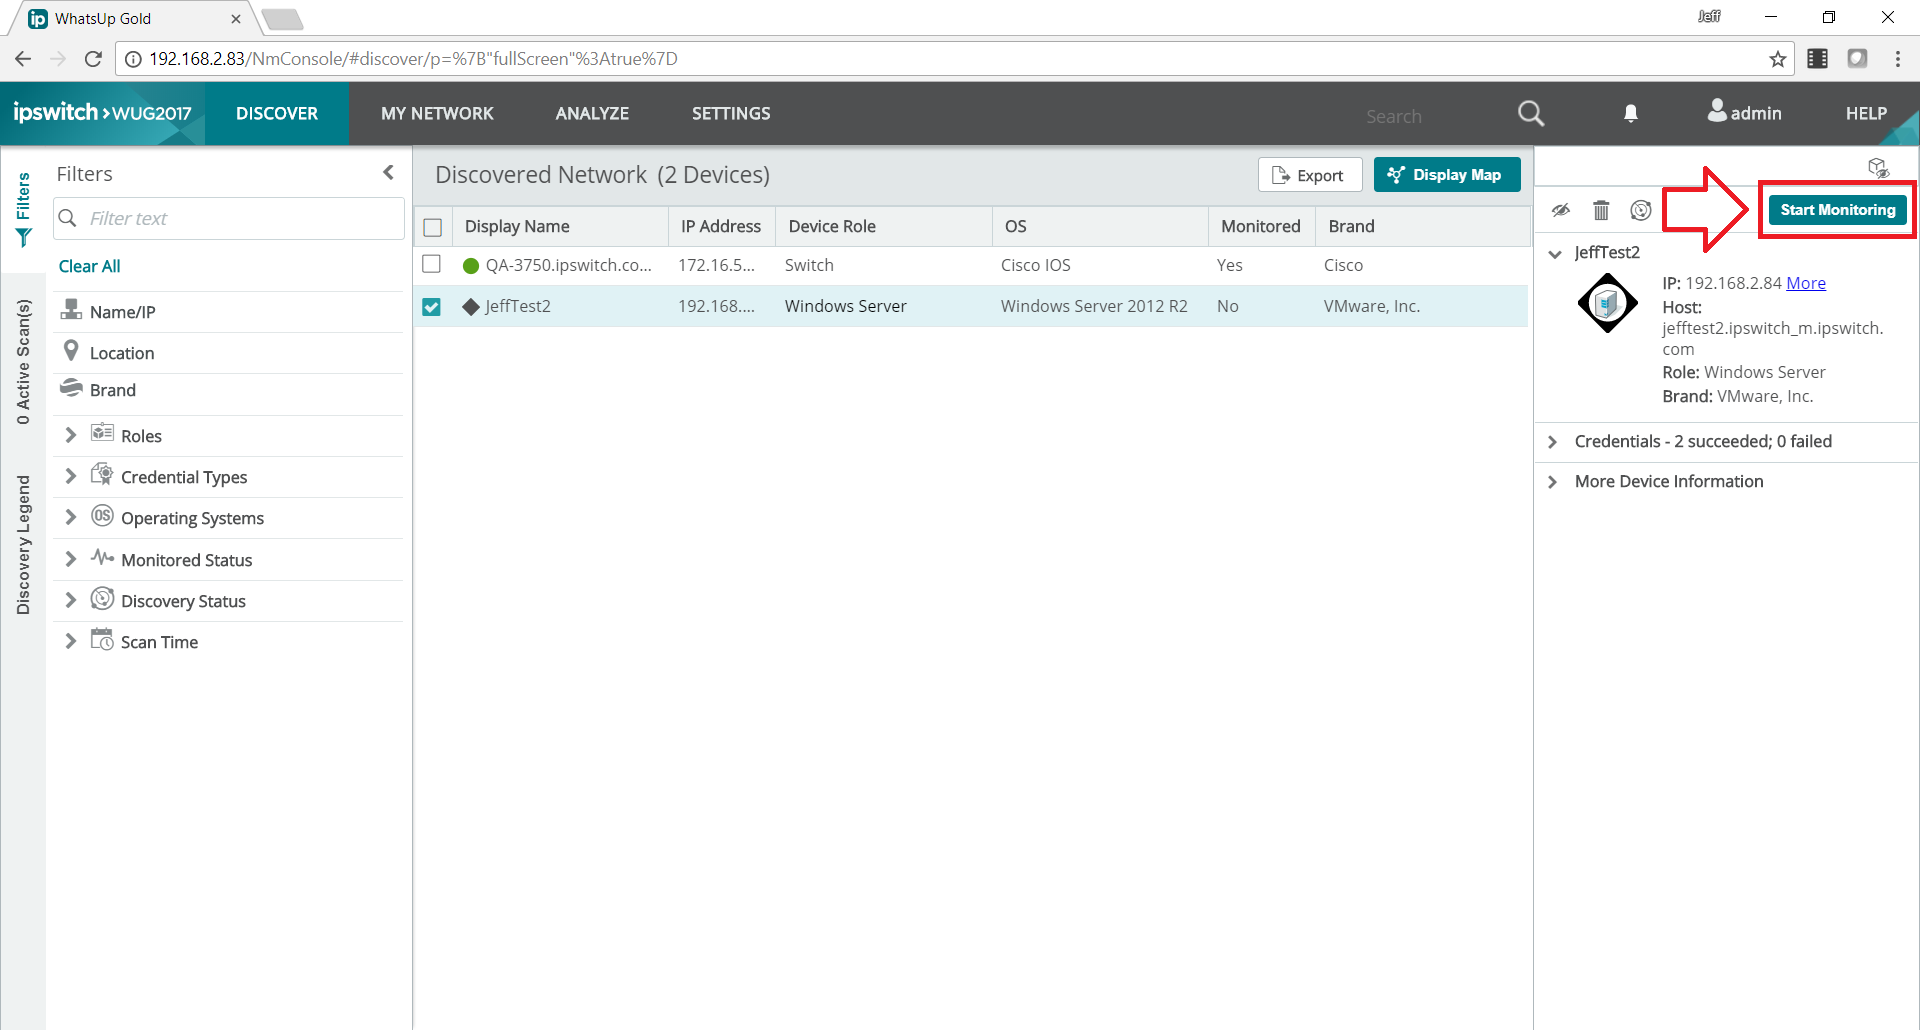Viewport: 1920px width, 1030px height.
Task: Expand the Discovery Status filter
Action: tap(71, 600)
